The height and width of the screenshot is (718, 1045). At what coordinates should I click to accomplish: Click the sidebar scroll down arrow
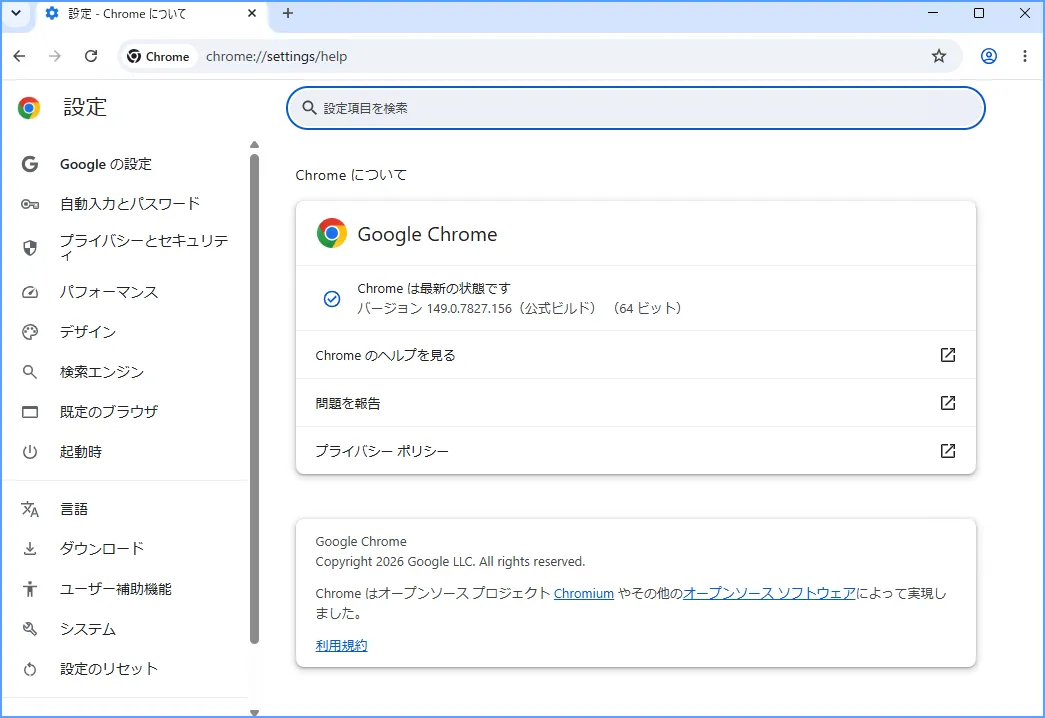[x=254, y=713]
